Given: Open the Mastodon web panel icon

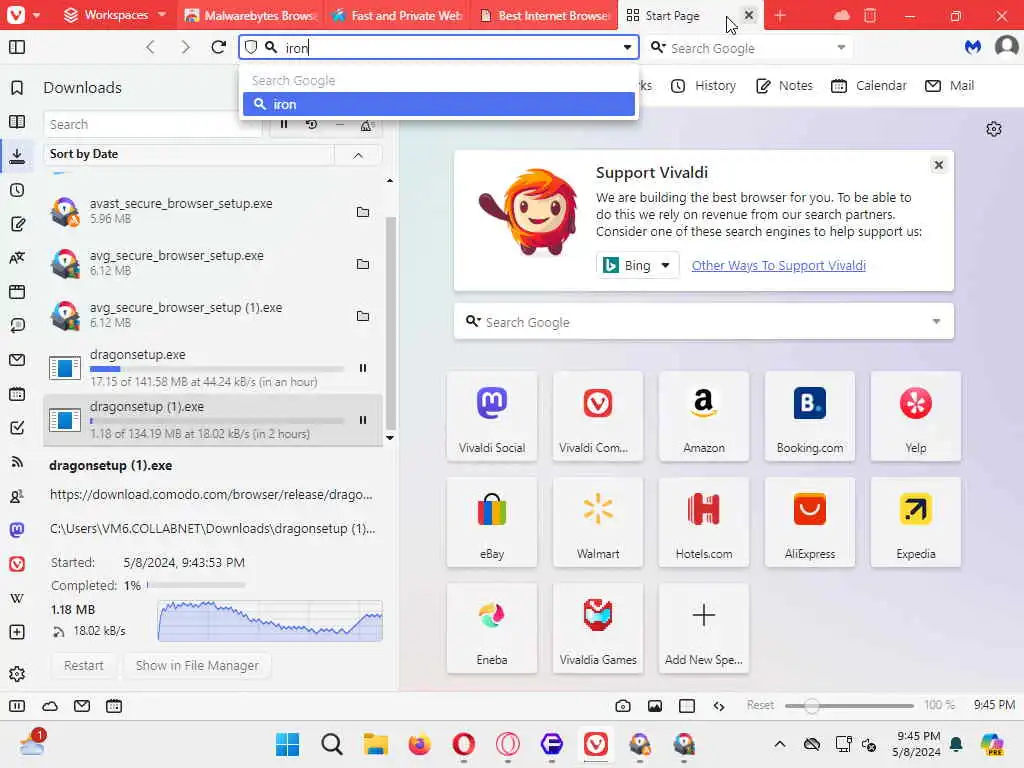Looking at the screenshot, I should coord(18,530).
